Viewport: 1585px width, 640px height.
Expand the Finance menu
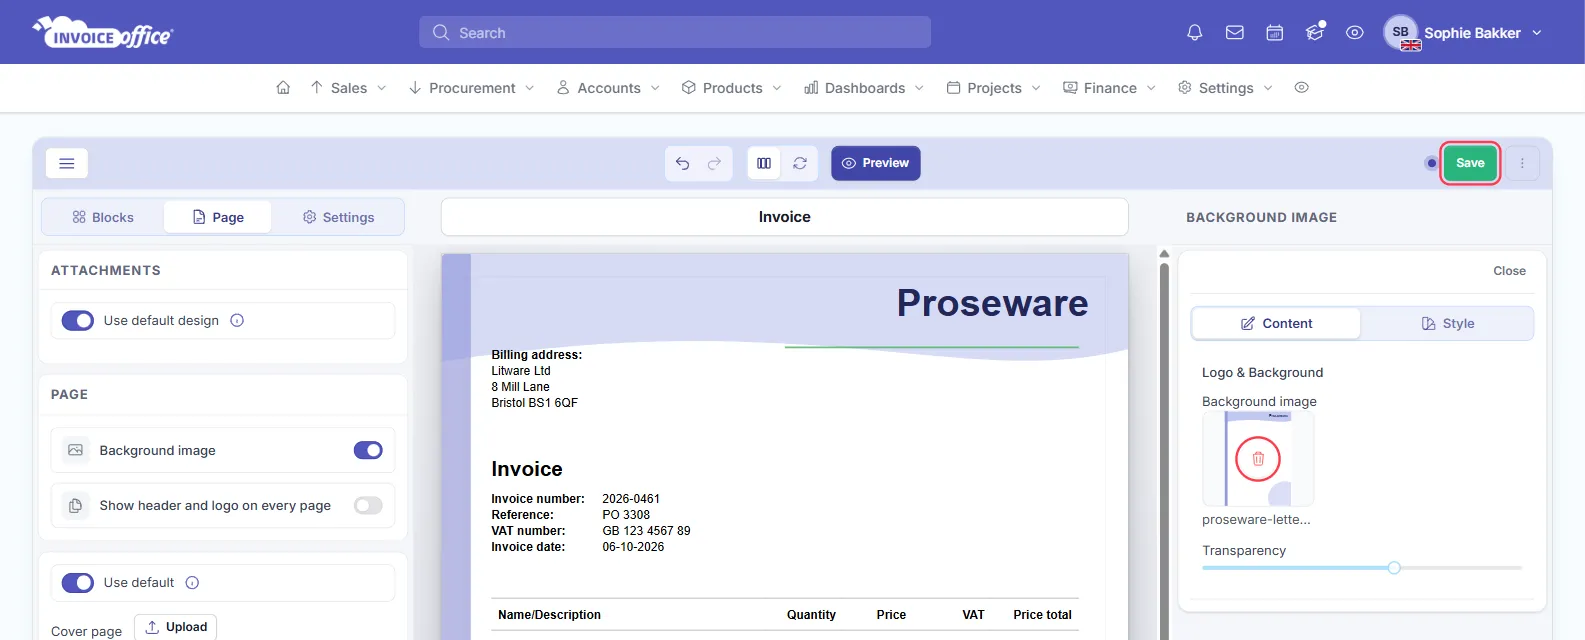(1109, 88)
